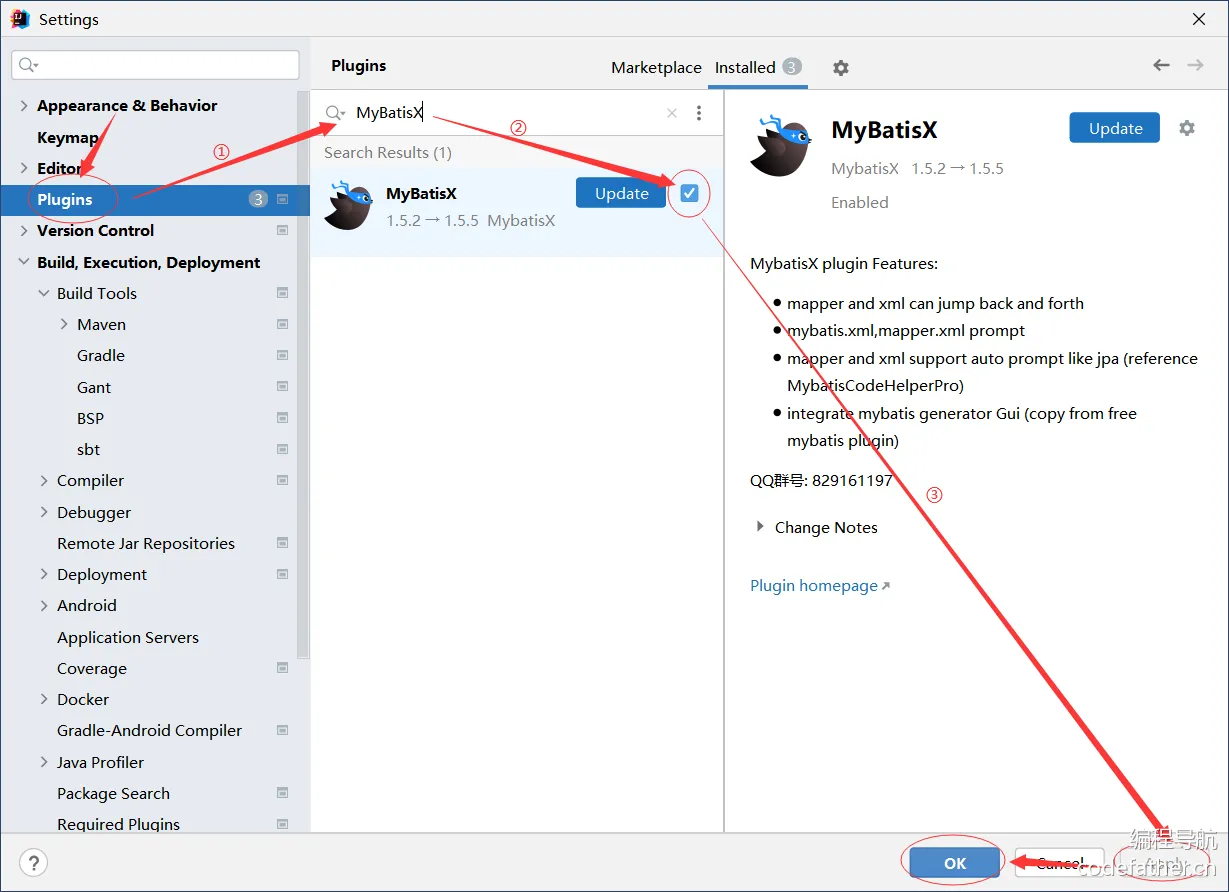Screen dimensions: 1229x892
Task: Confirm settings with OK button
Action: (954, 863)
